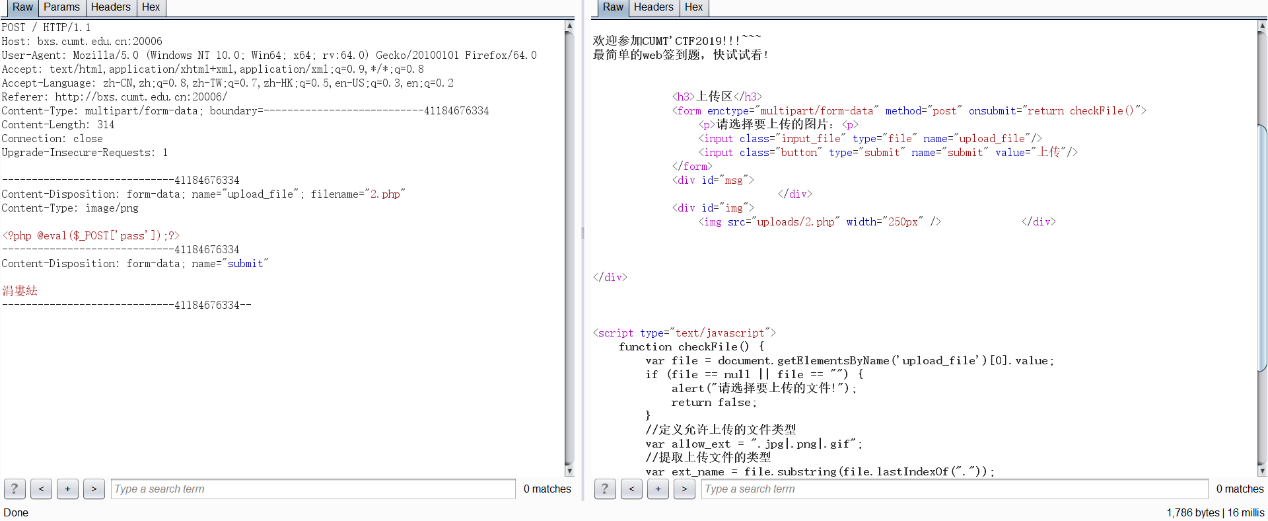Open the request pane Raw tab

click(22, 7)
